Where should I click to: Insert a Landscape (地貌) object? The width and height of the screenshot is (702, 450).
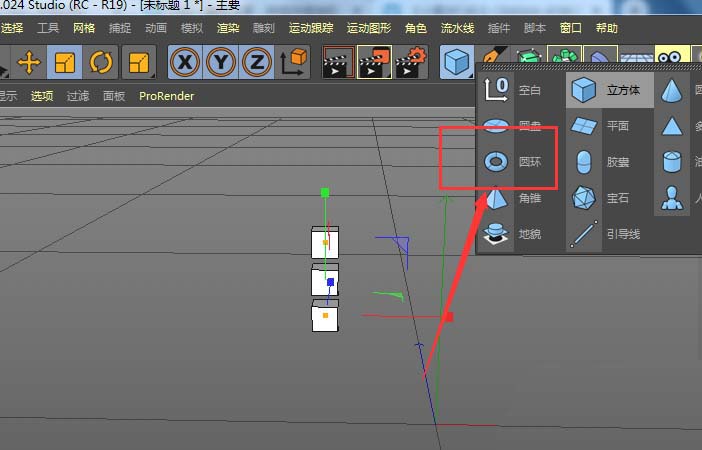(x=495, y=234)
